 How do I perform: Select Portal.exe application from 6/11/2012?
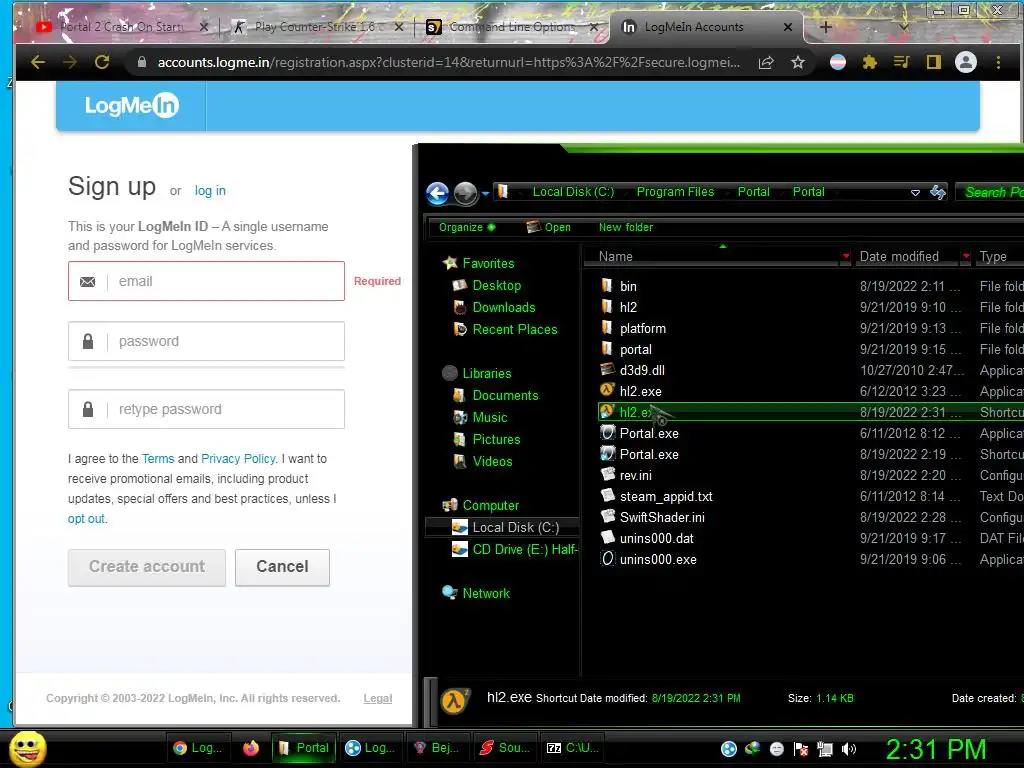[x=649, y=433]
